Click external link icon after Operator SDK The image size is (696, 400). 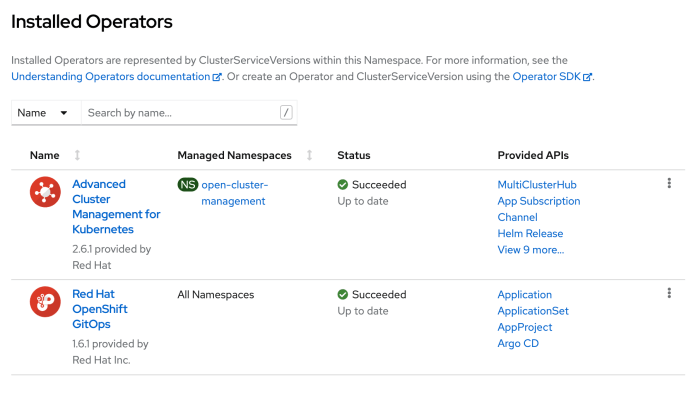pyautogui.click(x=587, y=77)
